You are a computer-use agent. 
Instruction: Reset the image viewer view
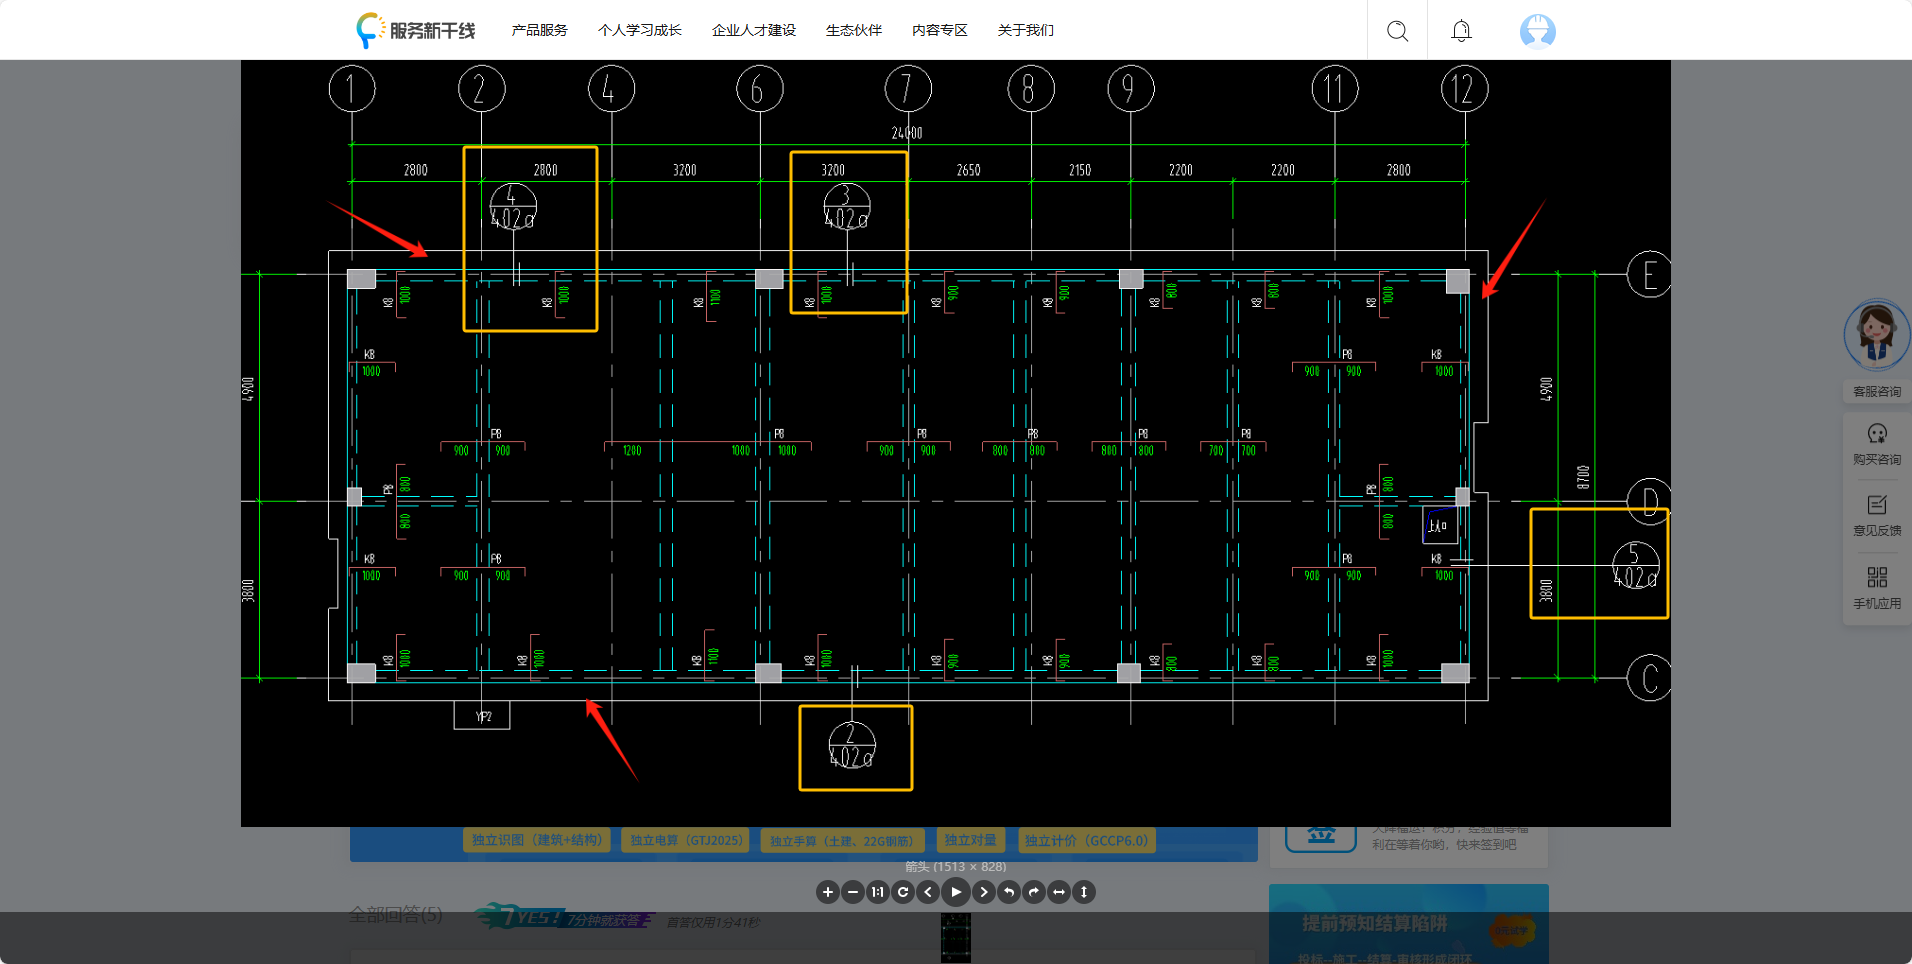coord(903,892)
